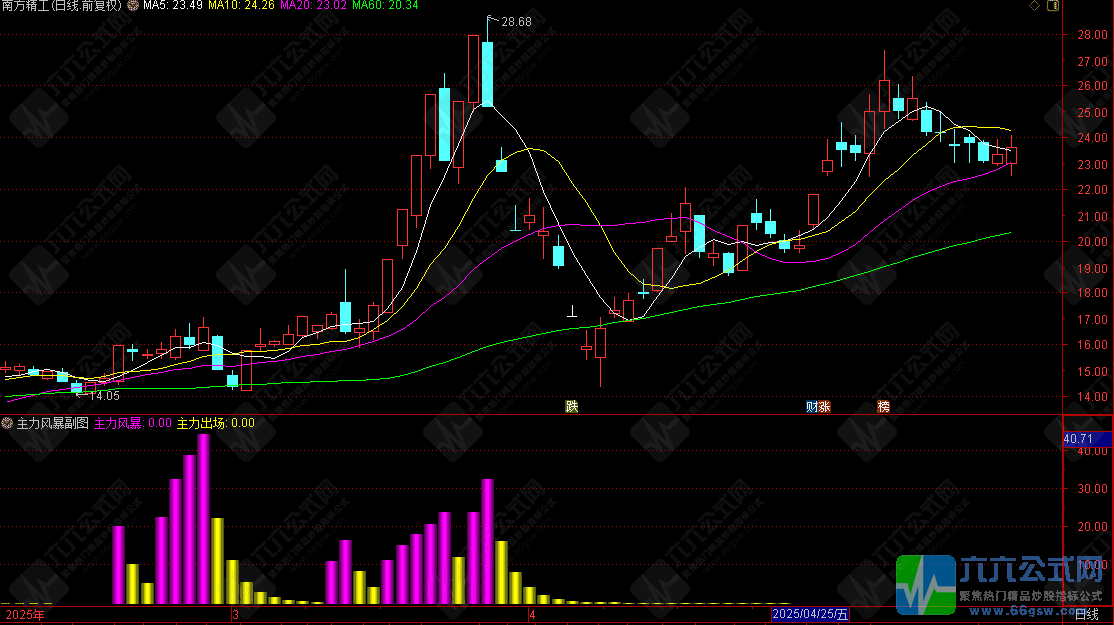Open settings icon beside the main chart title
Screen dimensions: 1114x625
133,6
